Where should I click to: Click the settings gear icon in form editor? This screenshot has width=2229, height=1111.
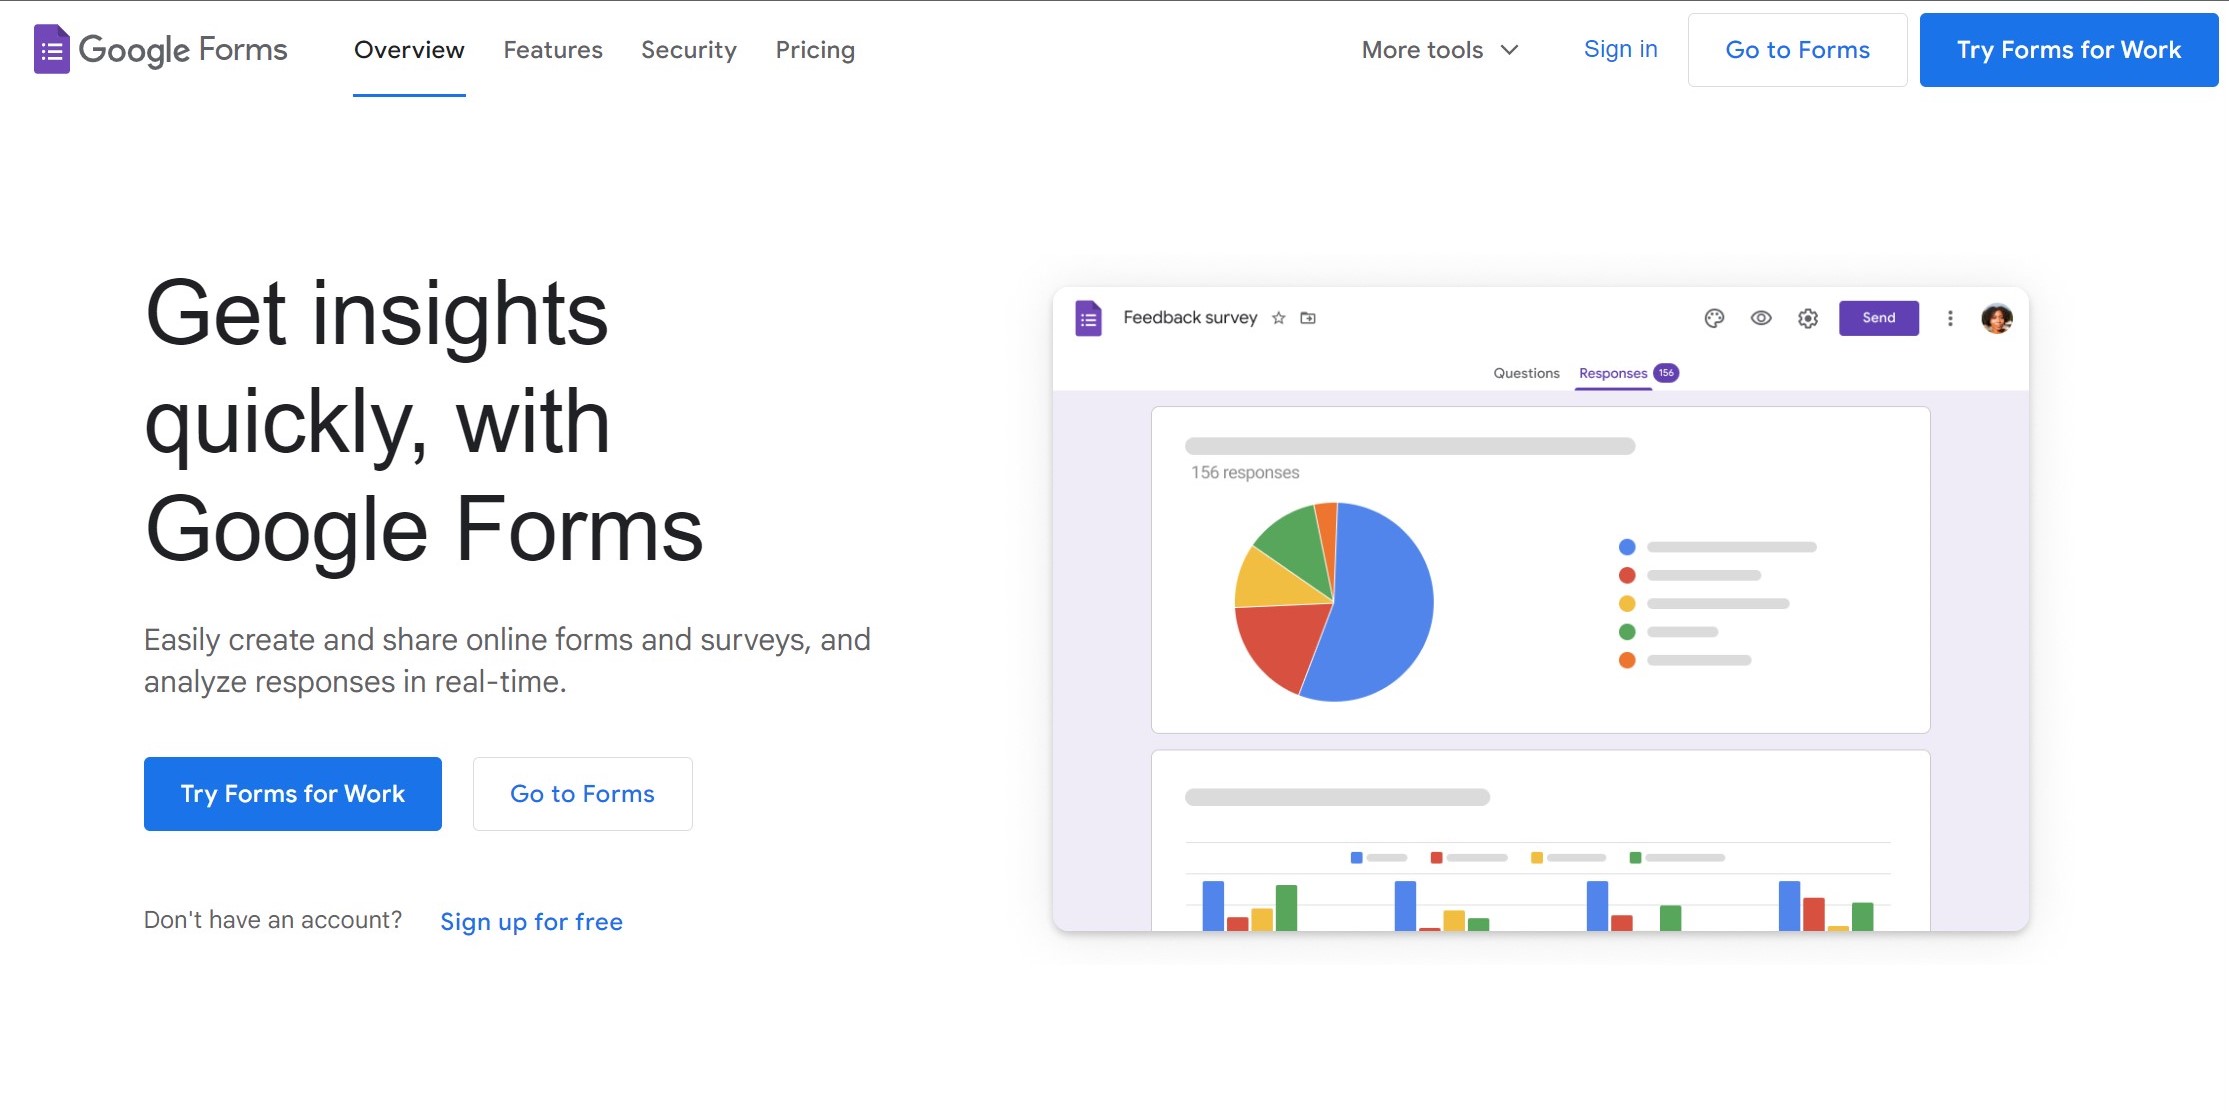click(1808, 317)
